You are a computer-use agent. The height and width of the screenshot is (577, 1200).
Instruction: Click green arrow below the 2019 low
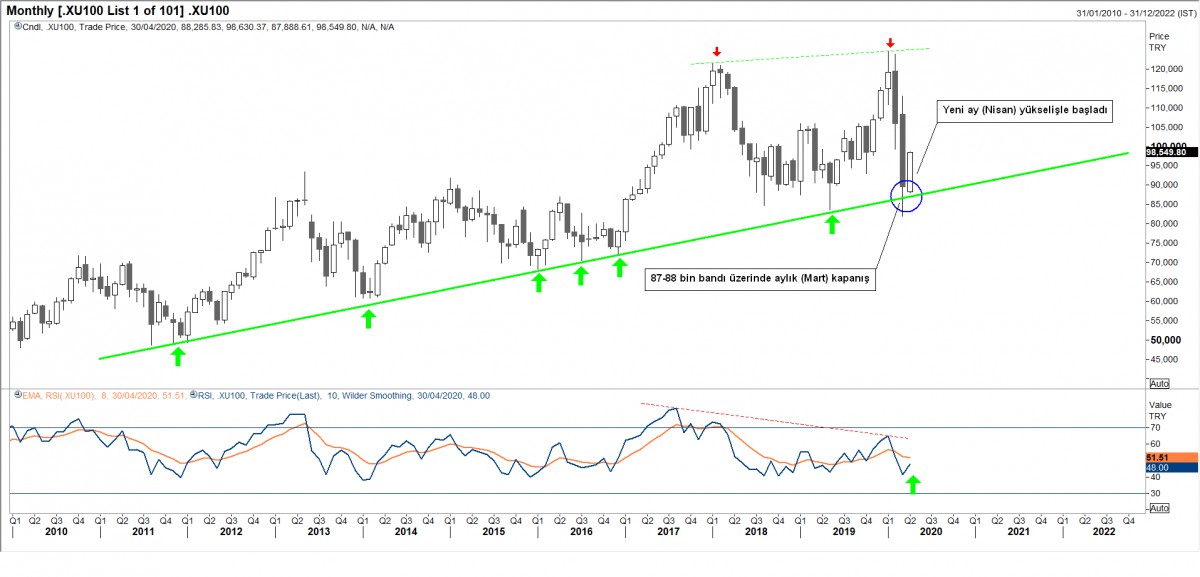coord(831,225)
